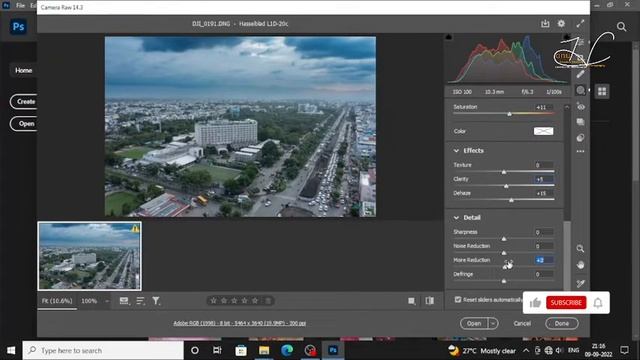640x360 pixels.
Task: Click the Dehaze slider handle
Action: pyautogui.click(x=511, y=200)
